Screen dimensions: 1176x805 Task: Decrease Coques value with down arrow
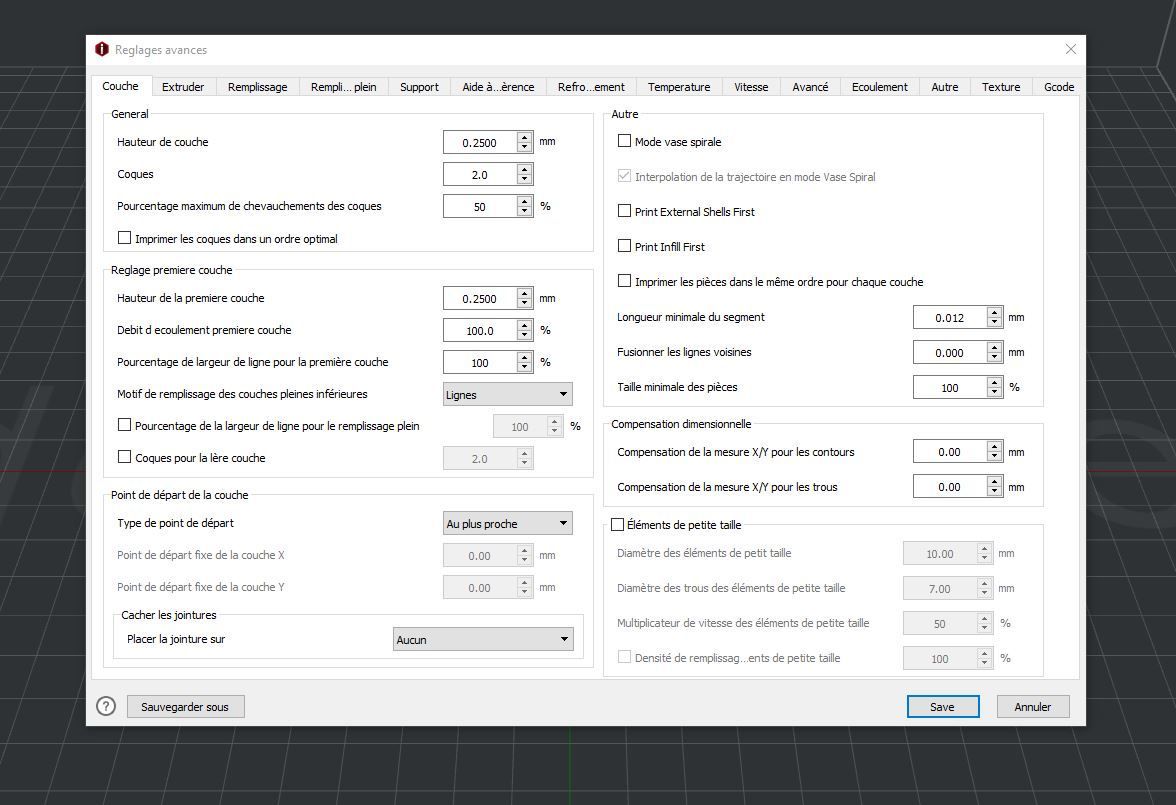525,179
